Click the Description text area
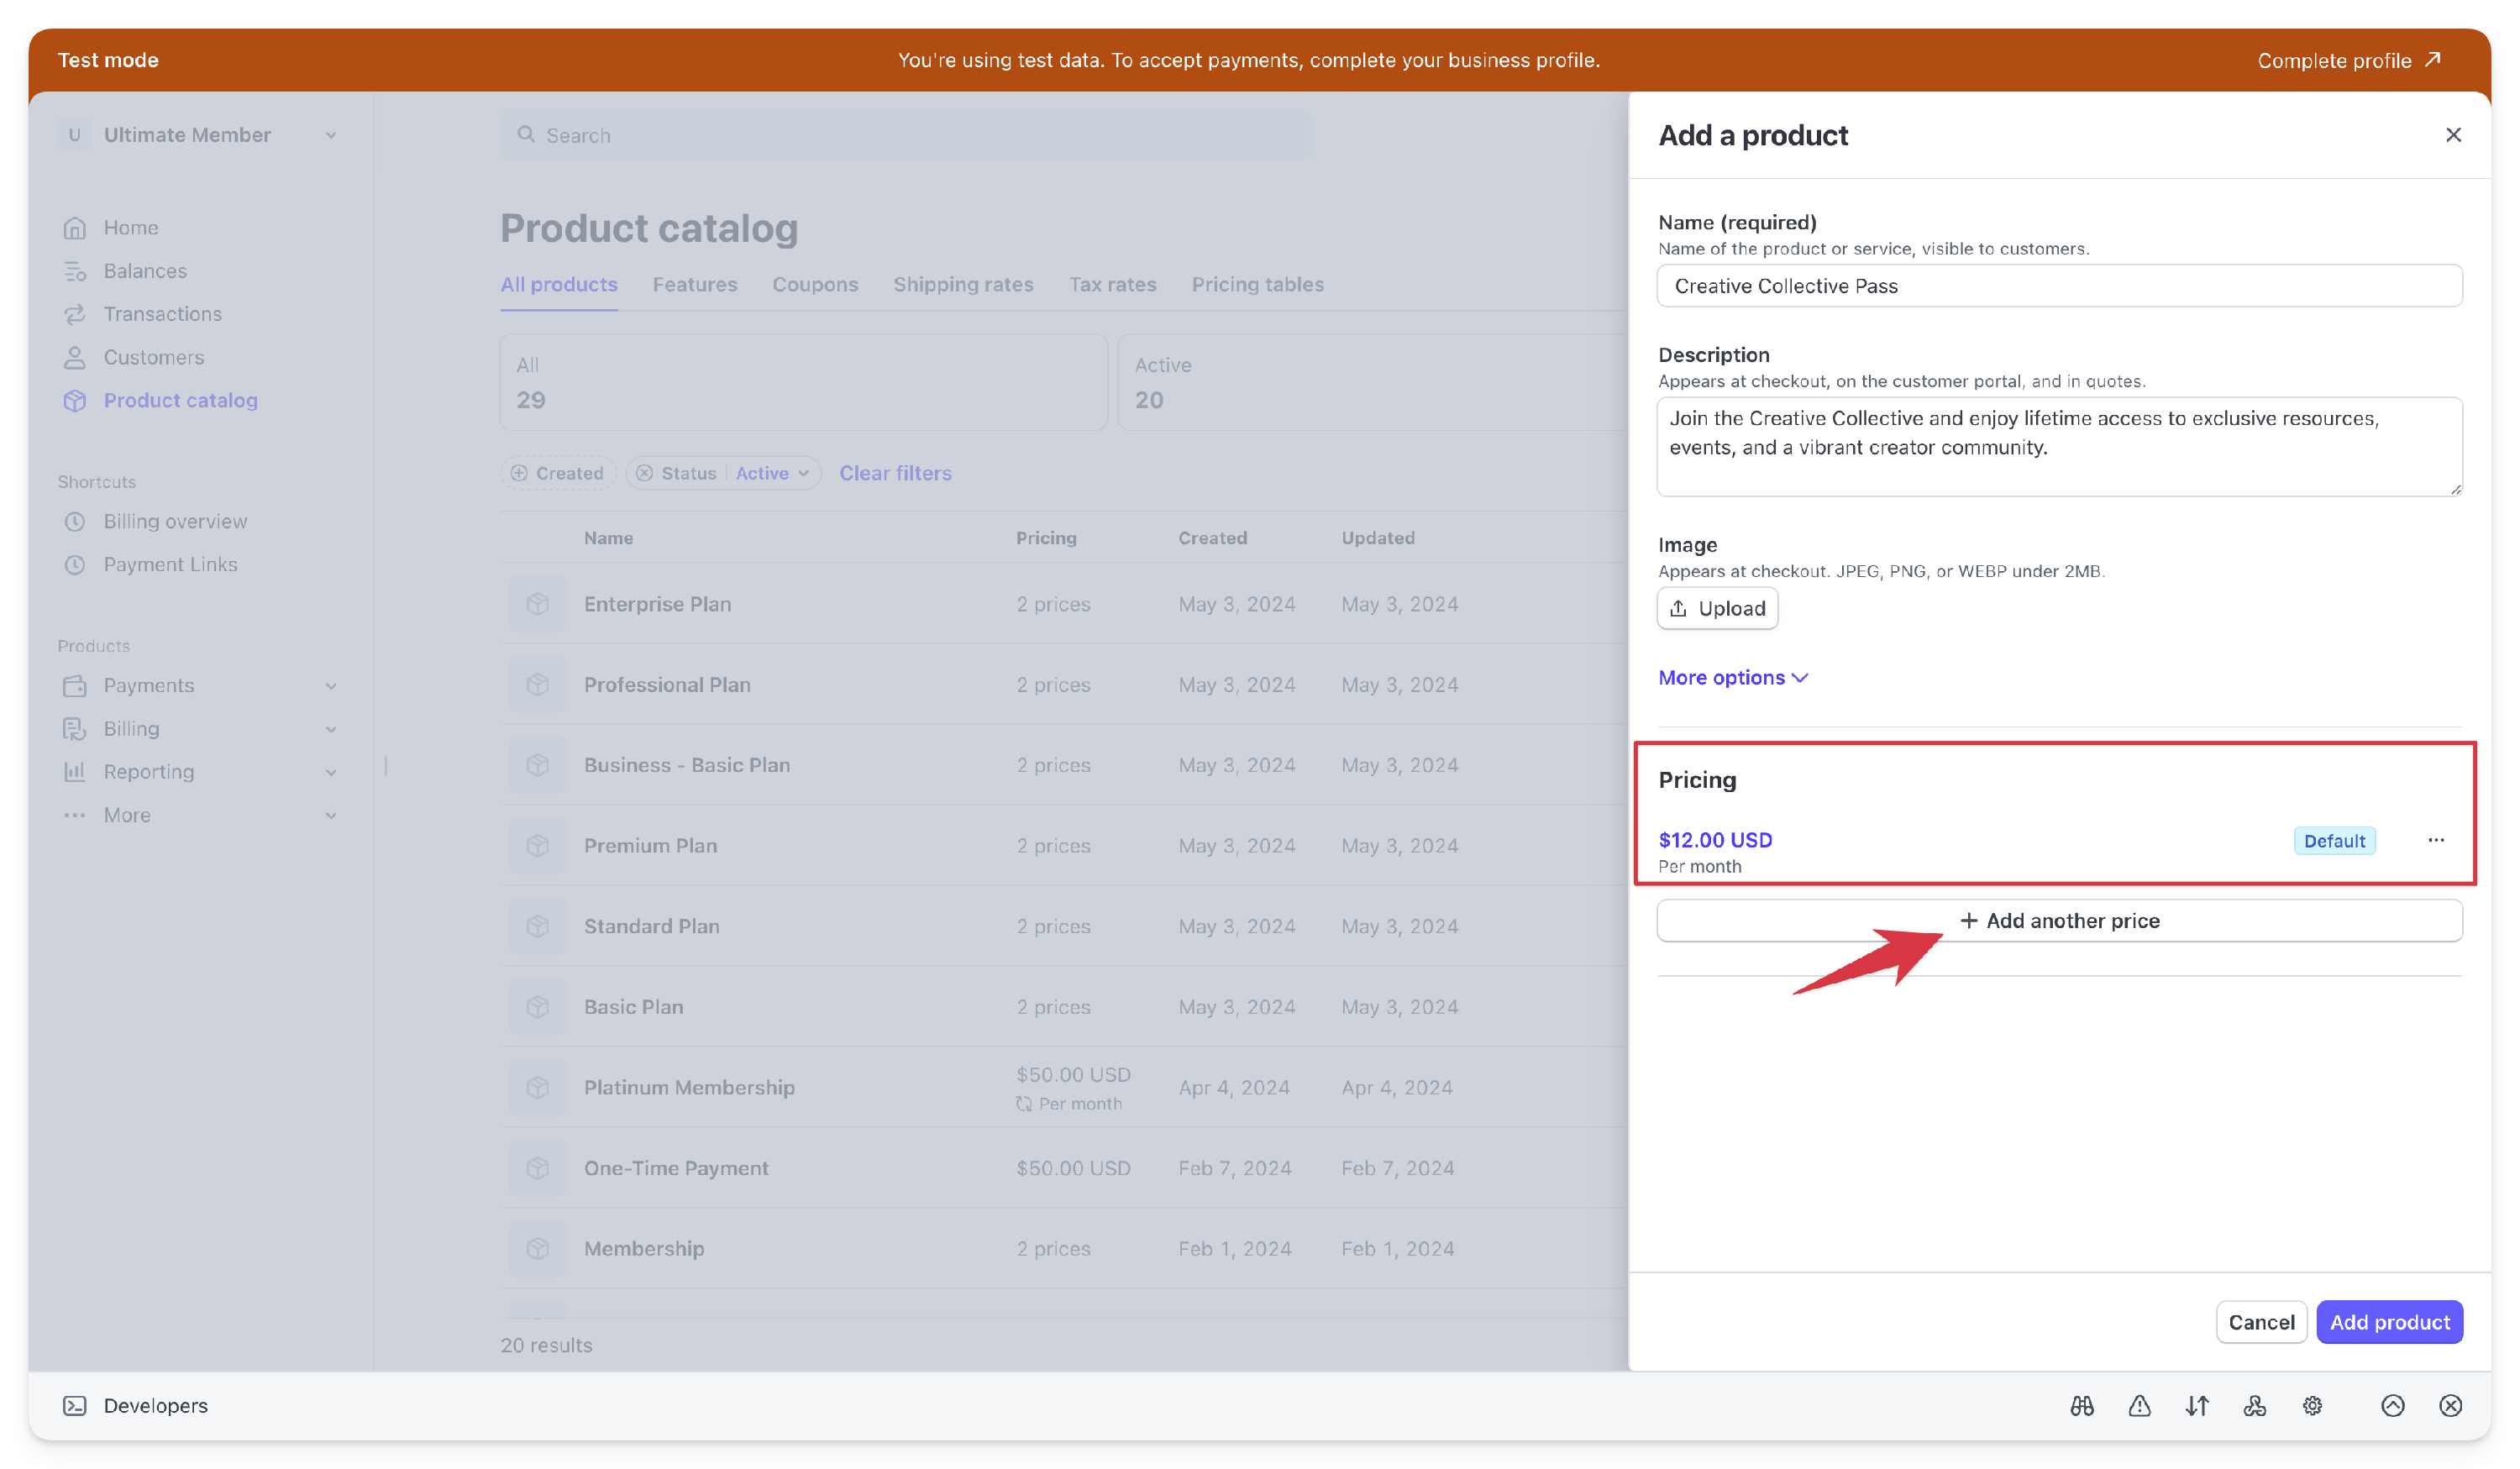Screen dimensions: 2520x1469 pos(2059,446)
